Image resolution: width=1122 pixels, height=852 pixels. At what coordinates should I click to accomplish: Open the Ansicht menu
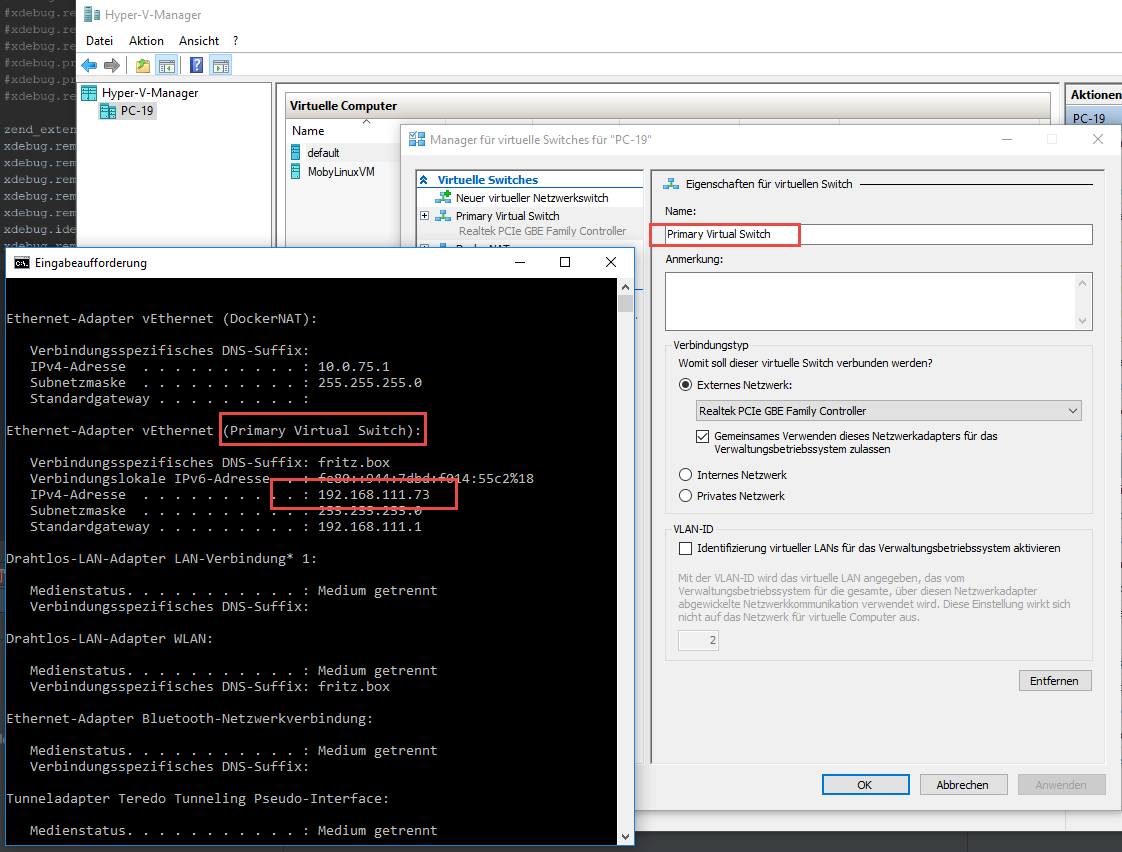point(199,41)
